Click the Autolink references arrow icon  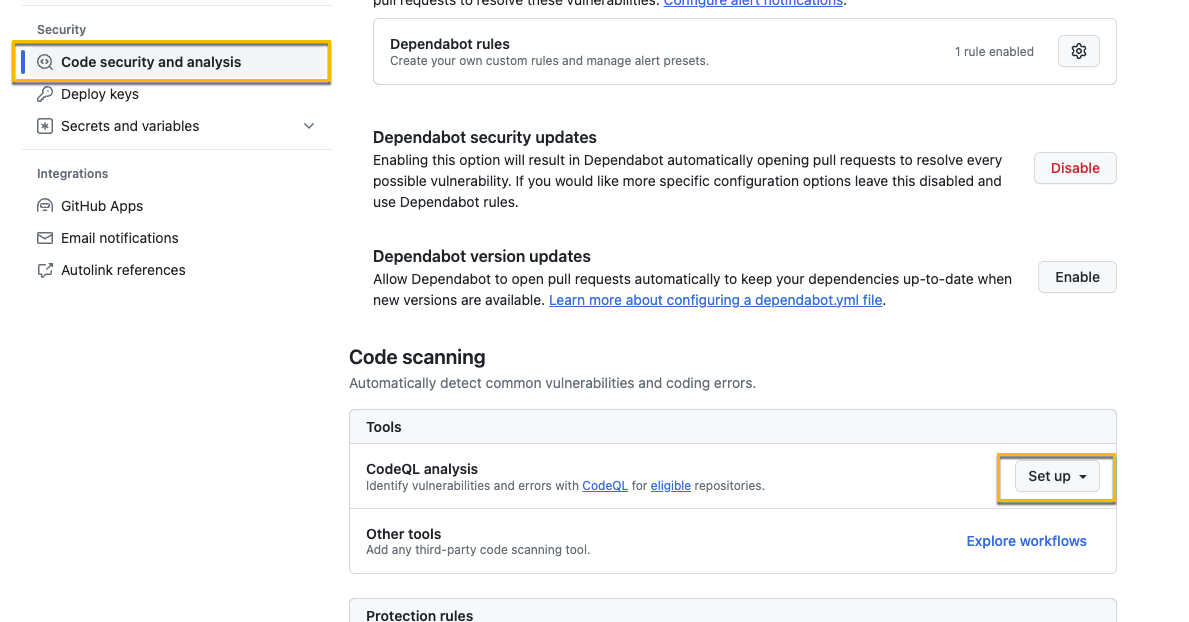45,270
